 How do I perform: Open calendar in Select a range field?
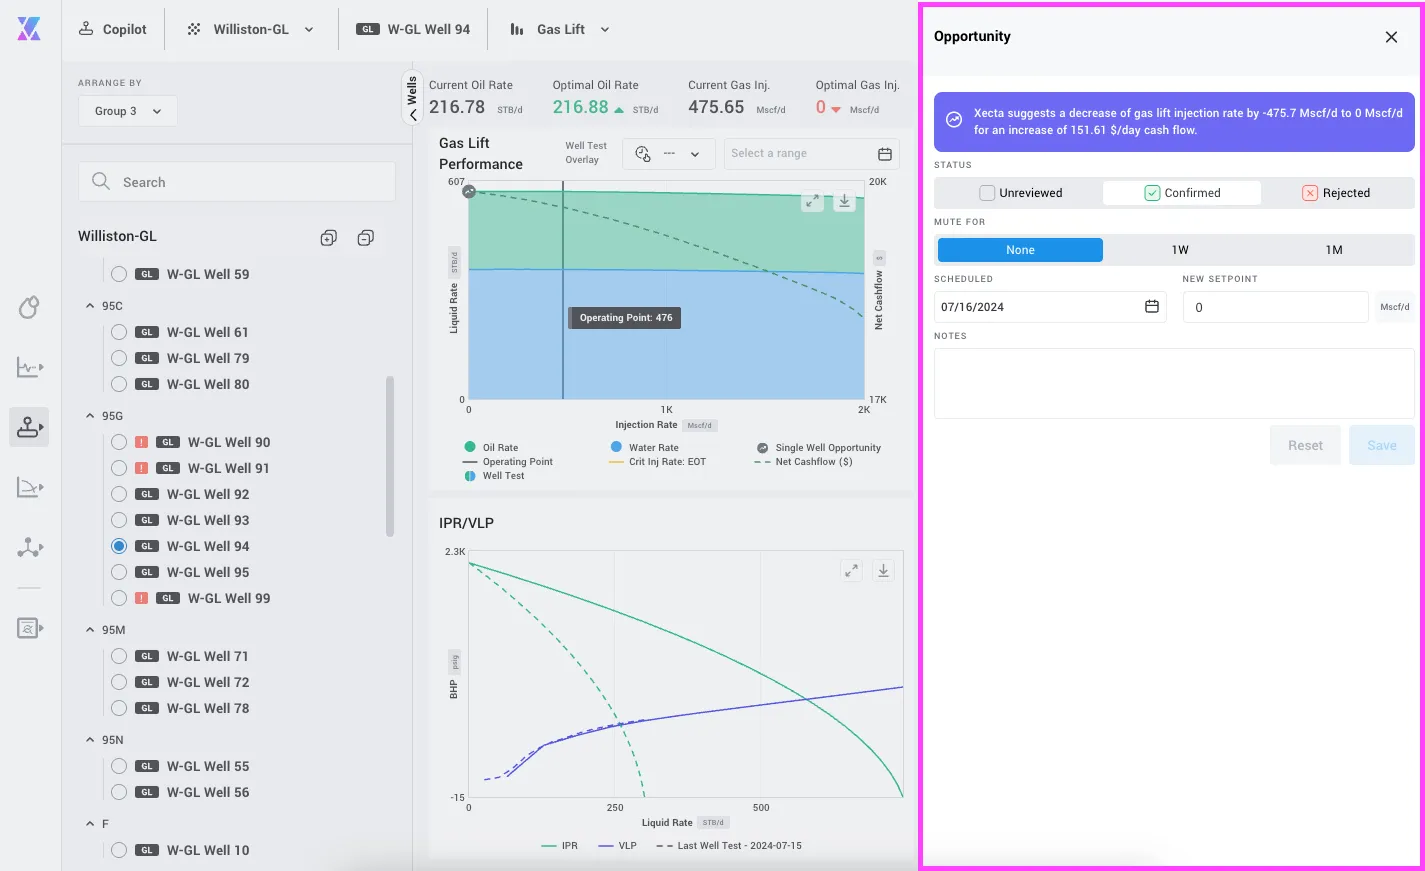click(x=884, y=154)
